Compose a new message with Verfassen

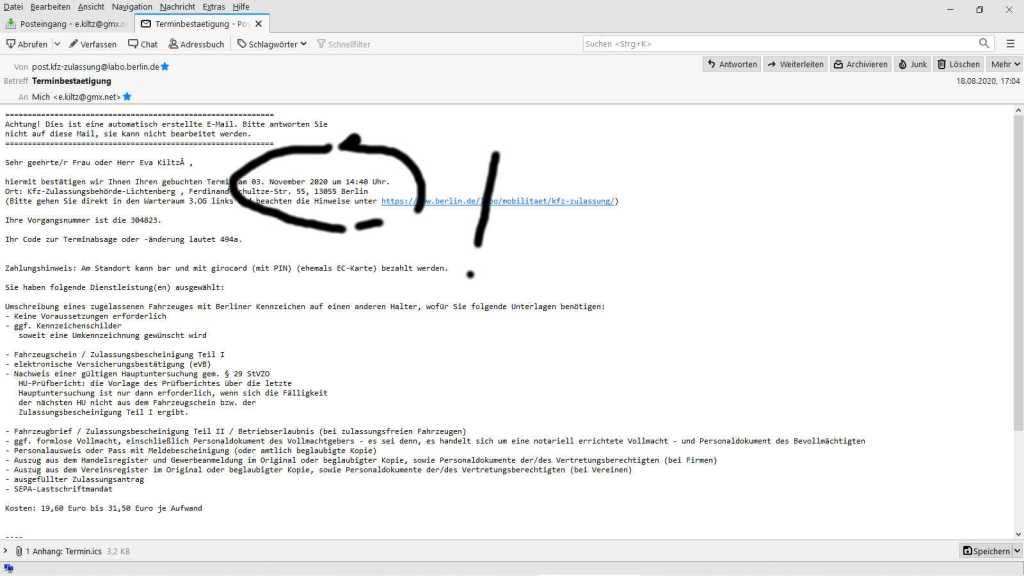[93, 44]
